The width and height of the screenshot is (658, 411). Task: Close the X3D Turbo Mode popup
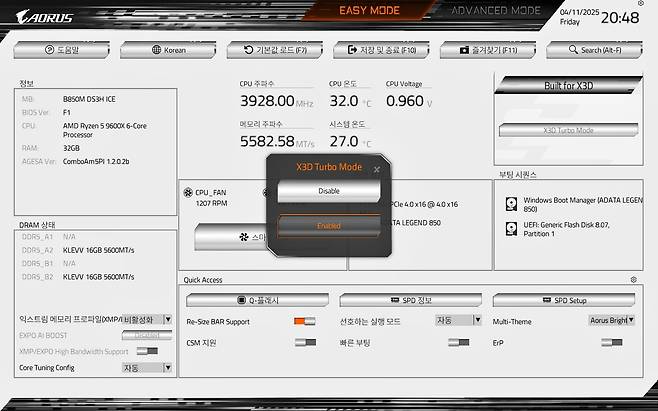[x=377, y=170]
